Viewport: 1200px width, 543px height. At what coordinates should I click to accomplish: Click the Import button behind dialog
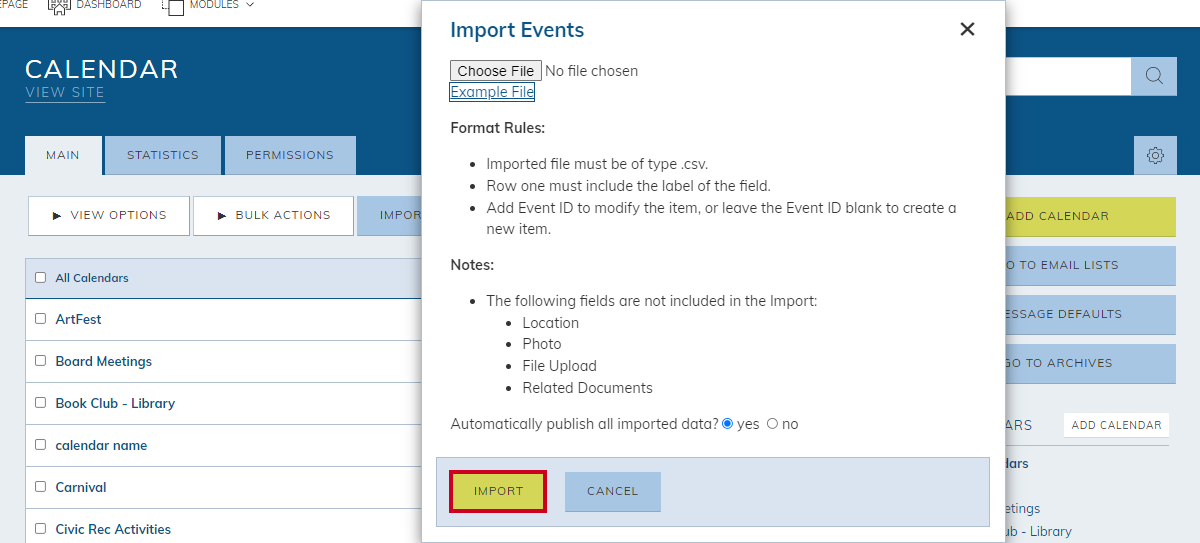pos(389,215)
